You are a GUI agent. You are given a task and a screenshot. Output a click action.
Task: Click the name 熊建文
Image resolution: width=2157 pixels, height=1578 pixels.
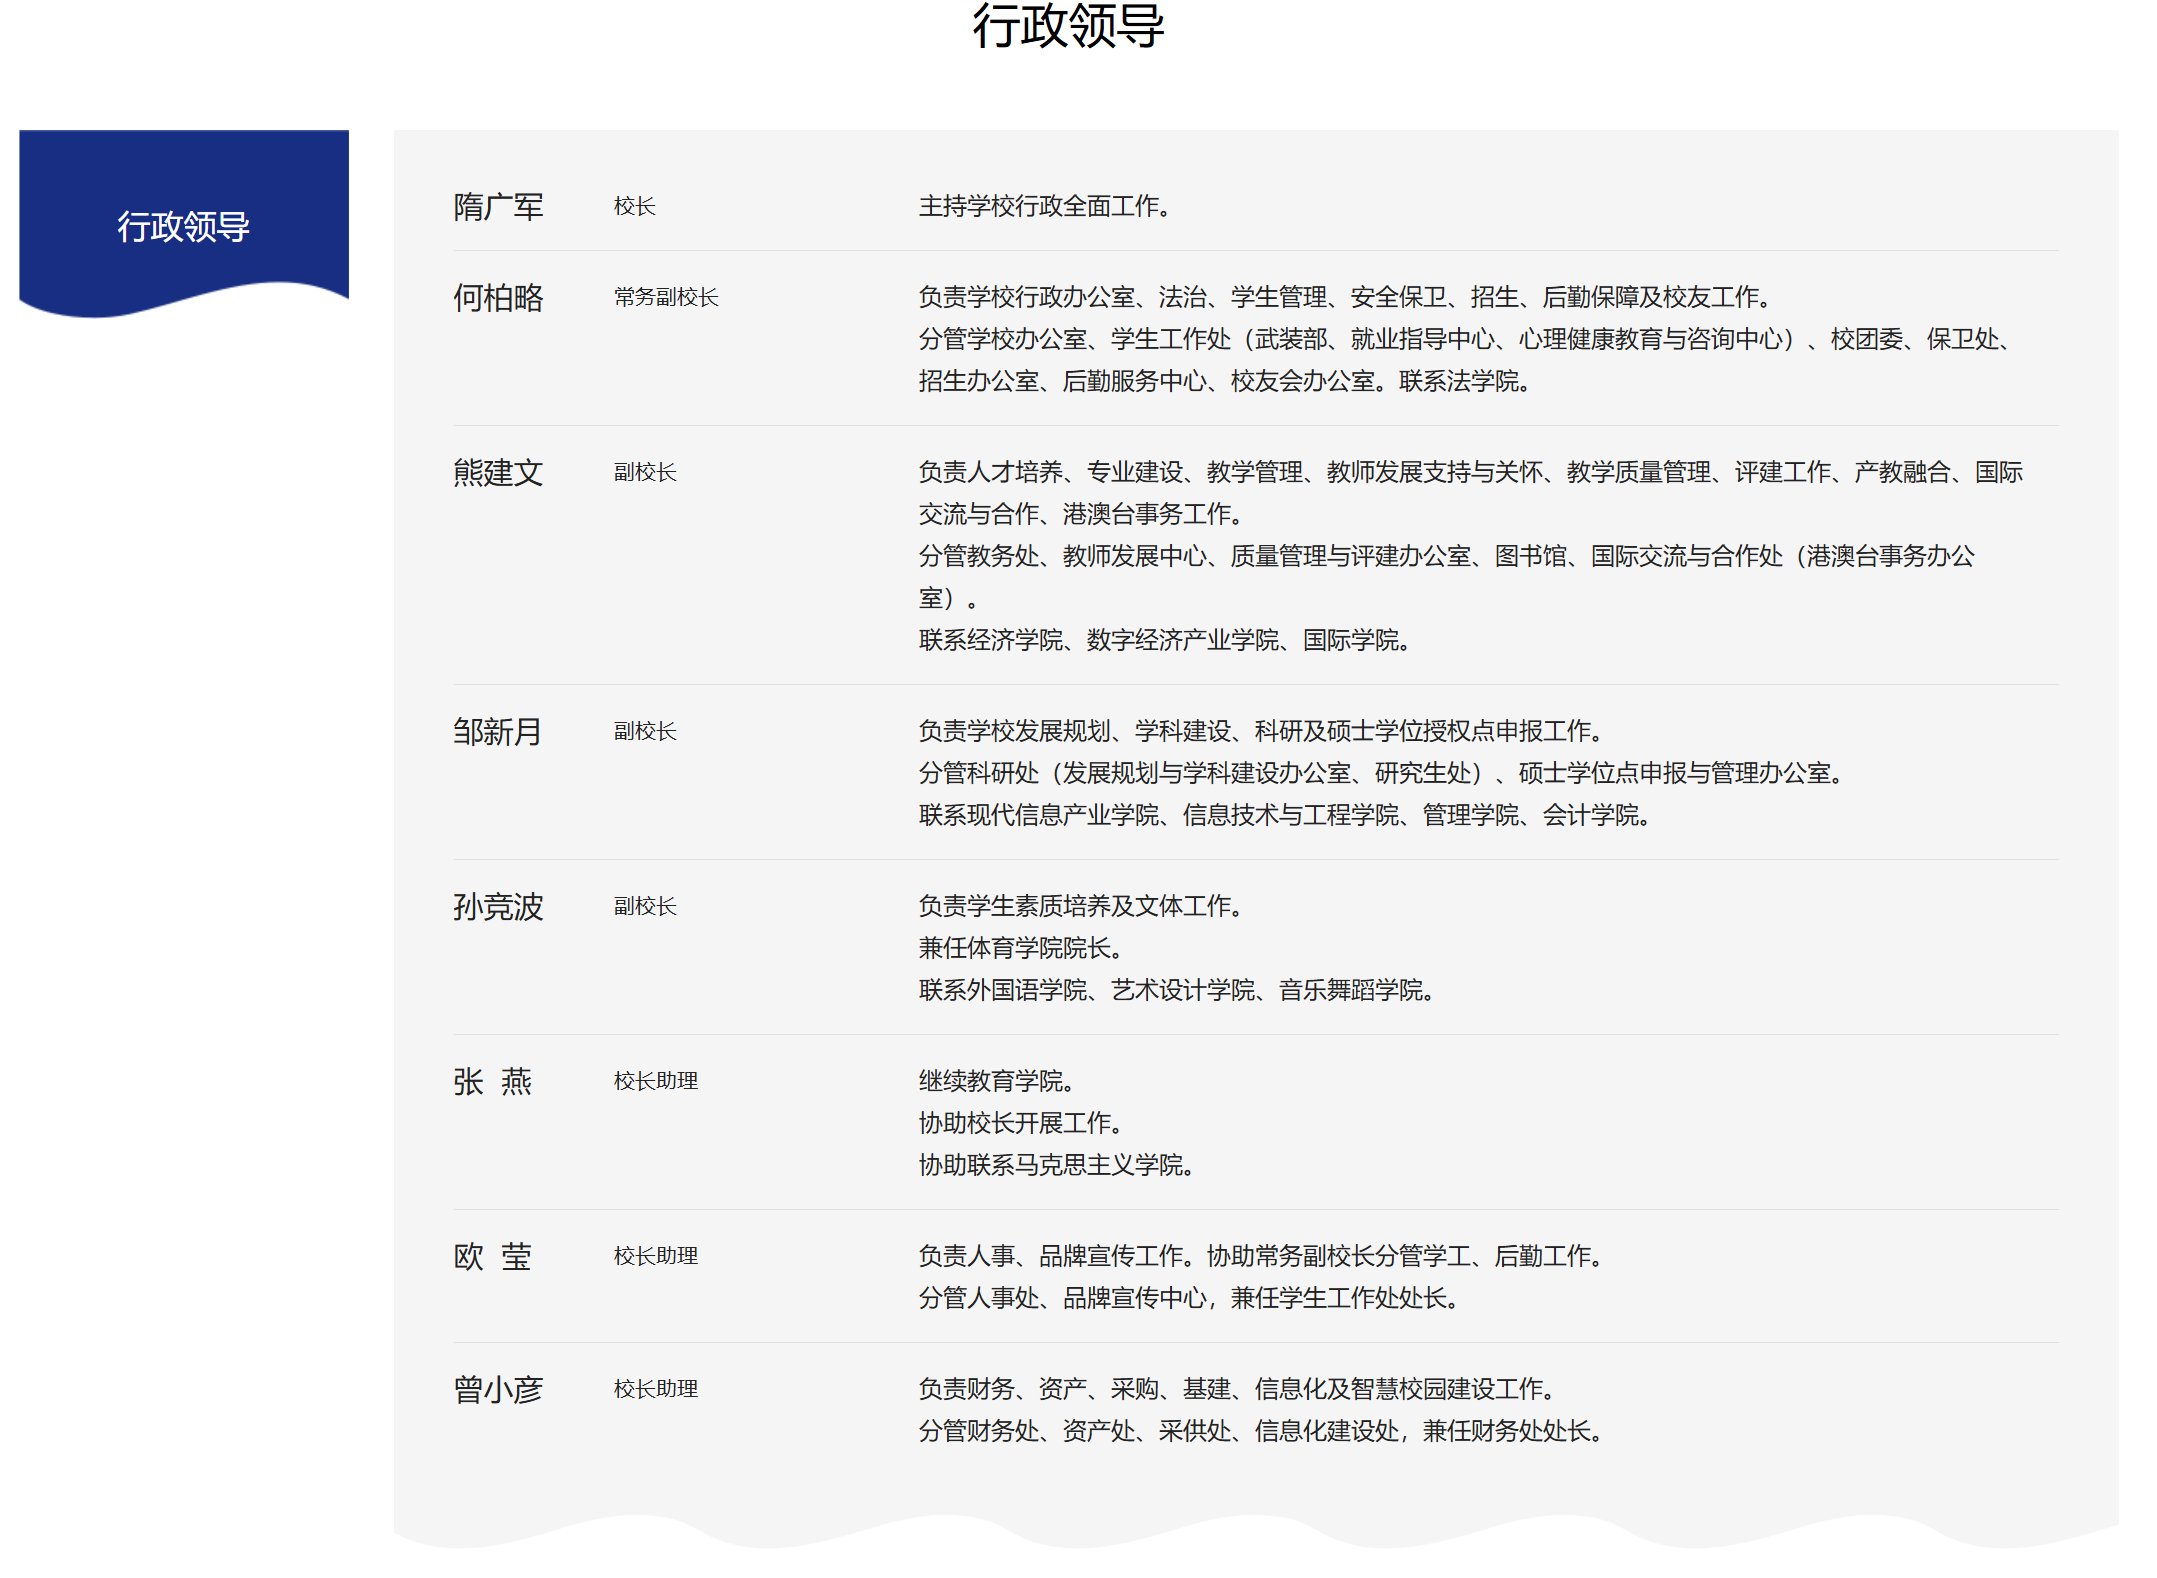498,473
